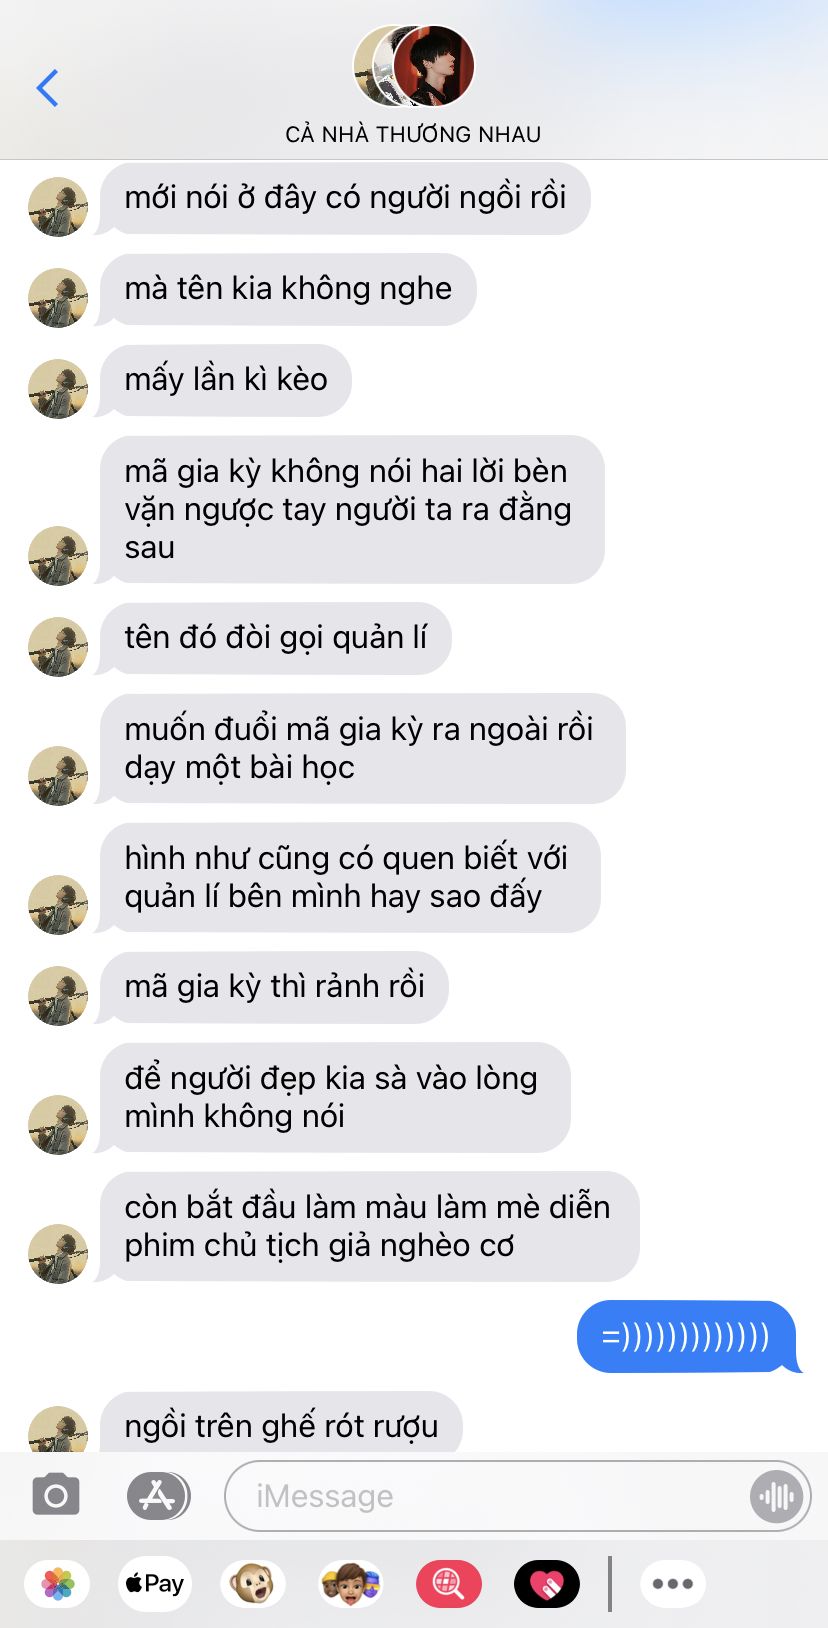Tap message "mấy lần kì kèo"
Viewport: 828px width, 1628px height.
tap(226, 380)
